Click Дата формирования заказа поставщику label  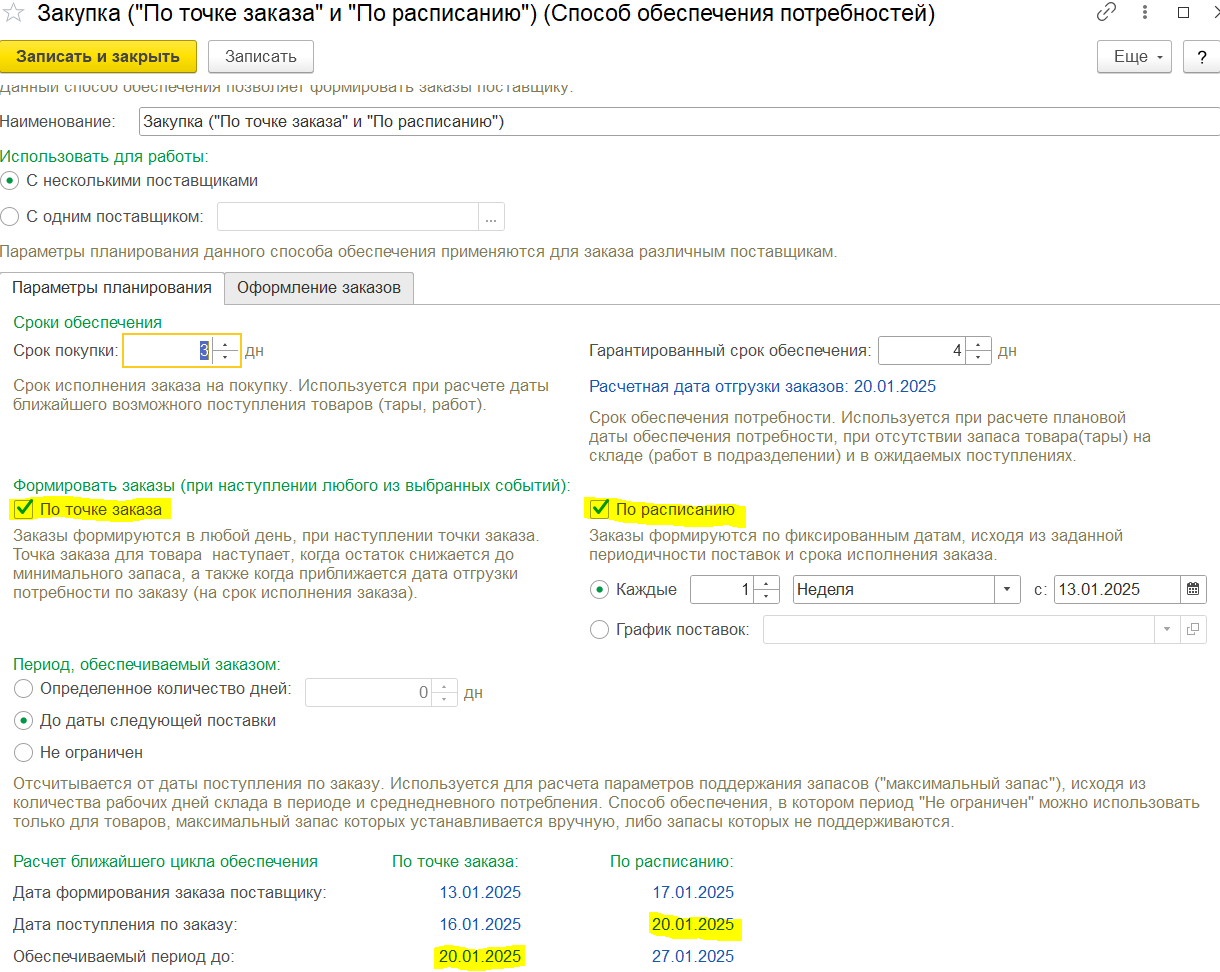coord(169,892)
